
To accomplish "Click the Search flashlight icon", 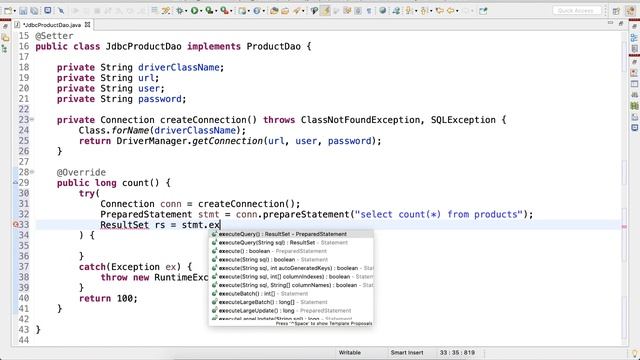I will click(x=297, y=11).
